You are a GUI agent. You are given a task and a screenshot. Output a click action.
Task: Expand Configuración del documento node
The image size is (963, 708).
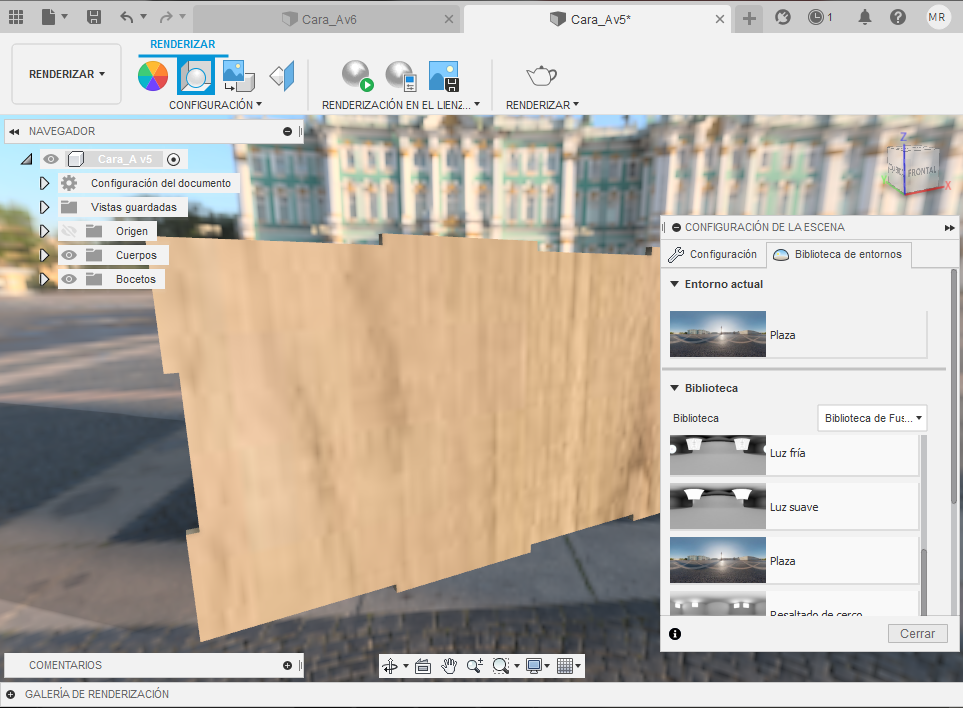click(44, 183)
